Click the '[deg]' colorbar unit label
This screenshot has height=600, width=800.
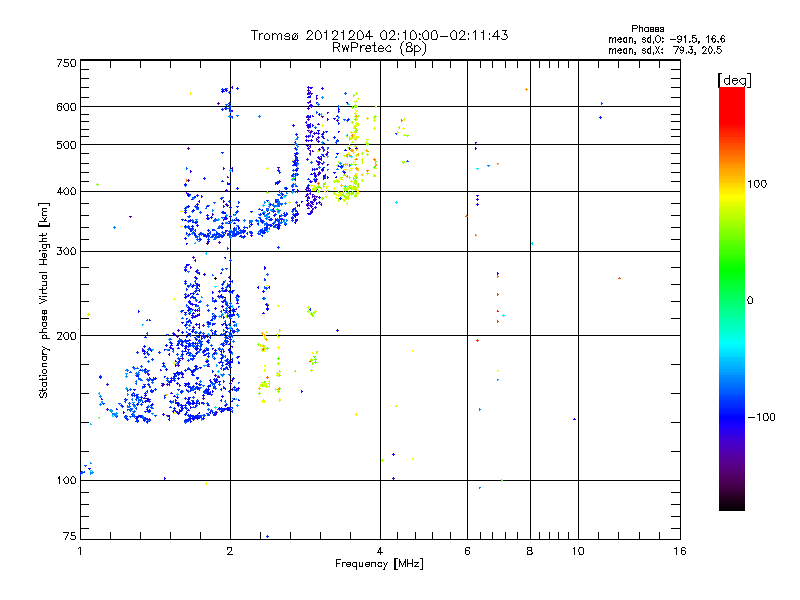(734, 80)
